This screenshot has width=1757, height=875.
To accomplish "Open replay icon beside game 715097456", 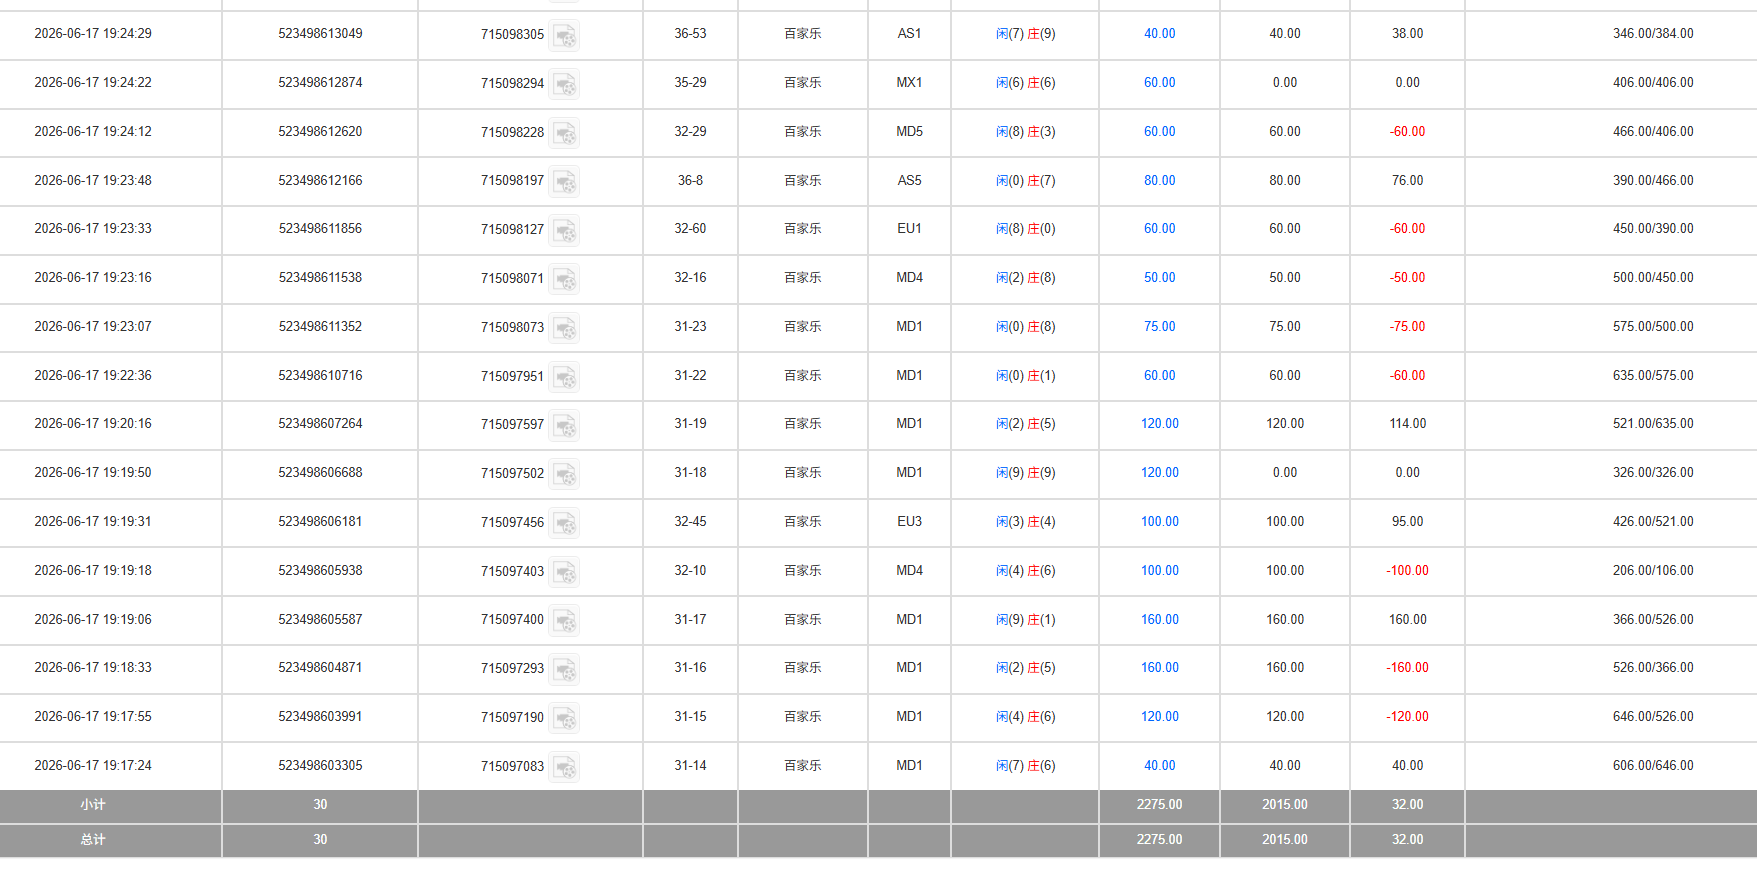I will (x=564, y=524).
